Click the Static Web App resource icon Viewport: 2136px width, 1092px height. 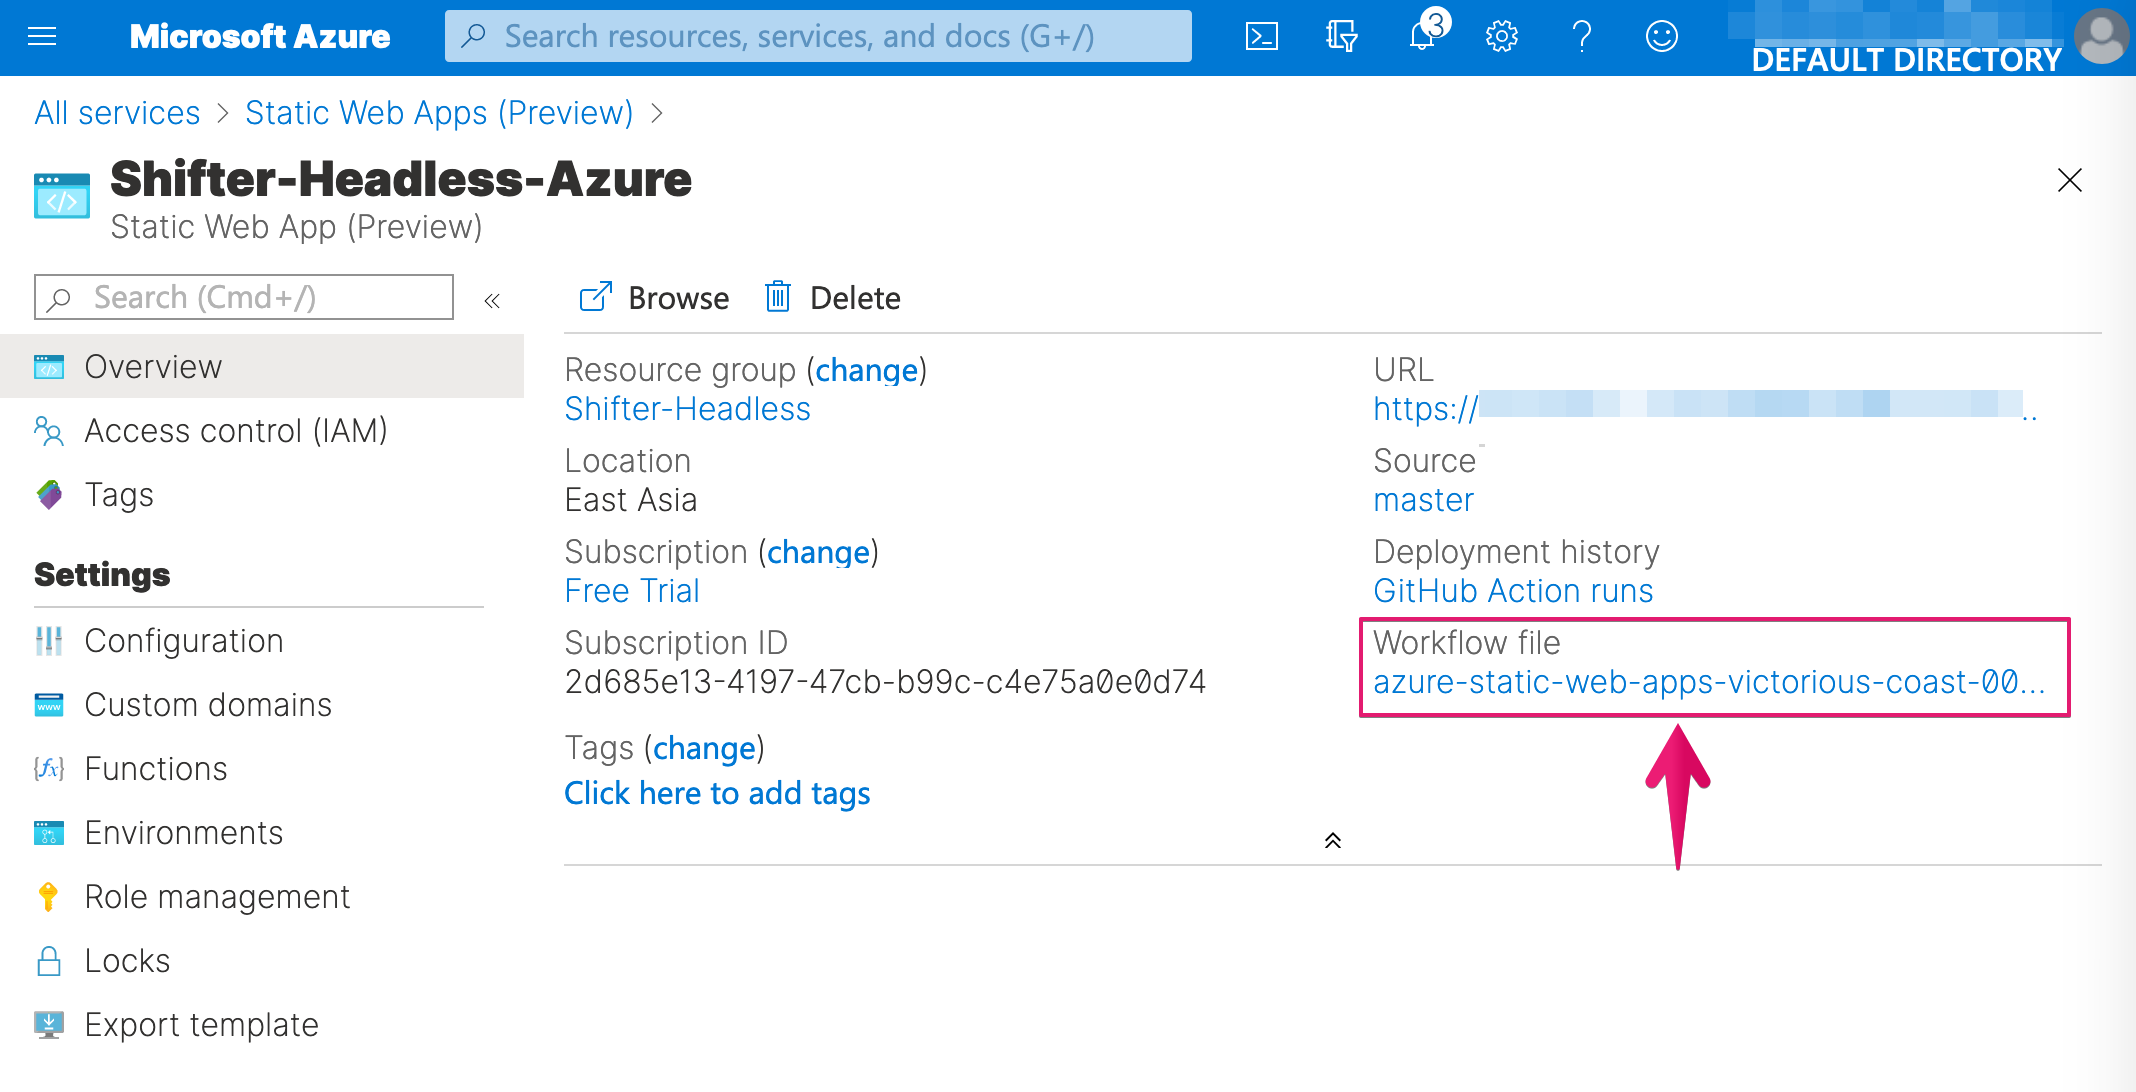(62, 197)
